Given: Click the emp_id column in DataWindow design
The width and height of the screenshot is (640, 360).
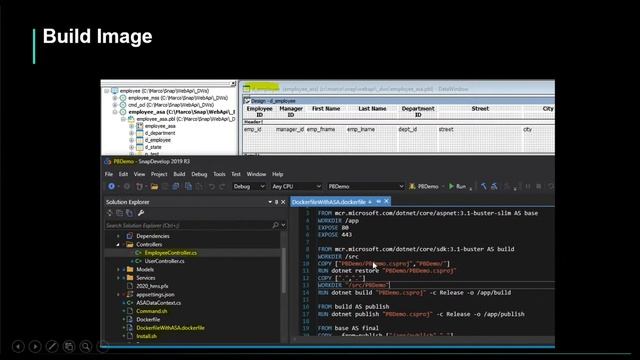Looking at the screenshot, I should (x=253, y=129).
